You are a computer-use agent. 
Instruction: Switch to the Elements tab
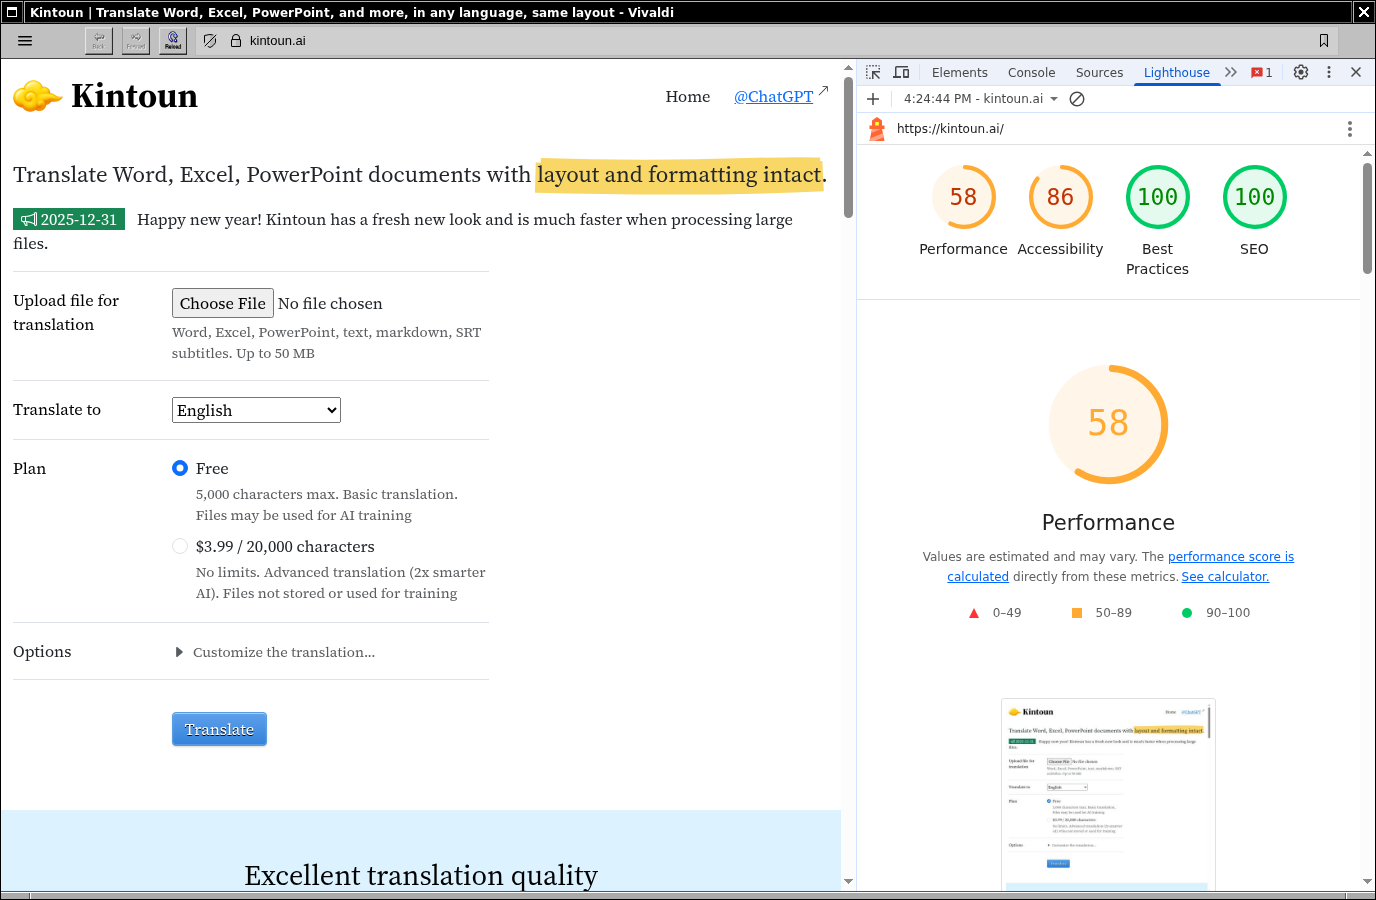(959, 72)
